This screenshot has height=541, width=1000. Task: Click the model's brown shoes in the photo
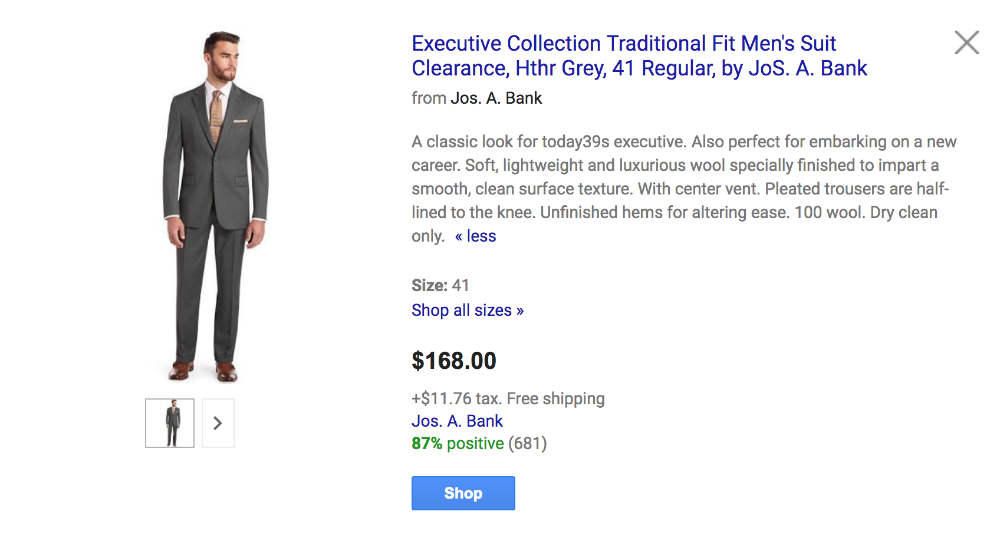click(203, 370)
